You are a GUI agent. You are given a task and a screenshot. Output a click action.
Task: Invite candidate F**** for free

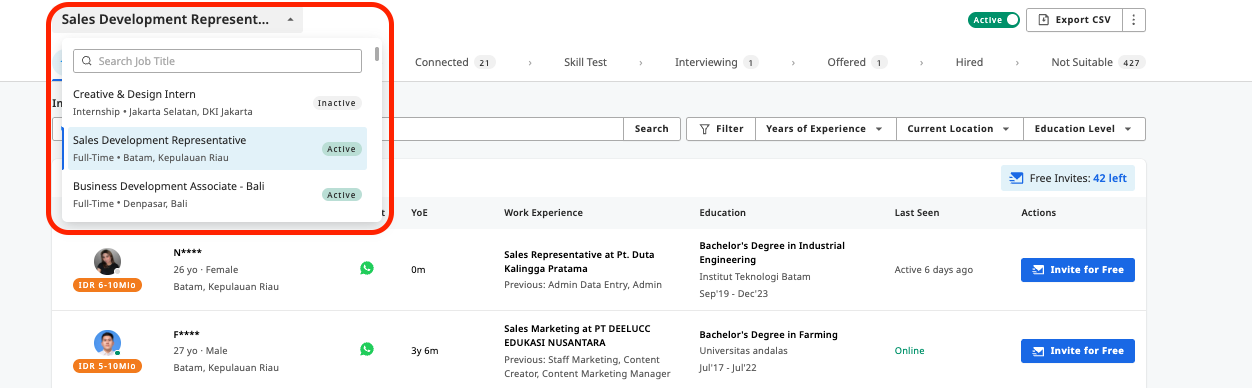[x=1078, y=351]
